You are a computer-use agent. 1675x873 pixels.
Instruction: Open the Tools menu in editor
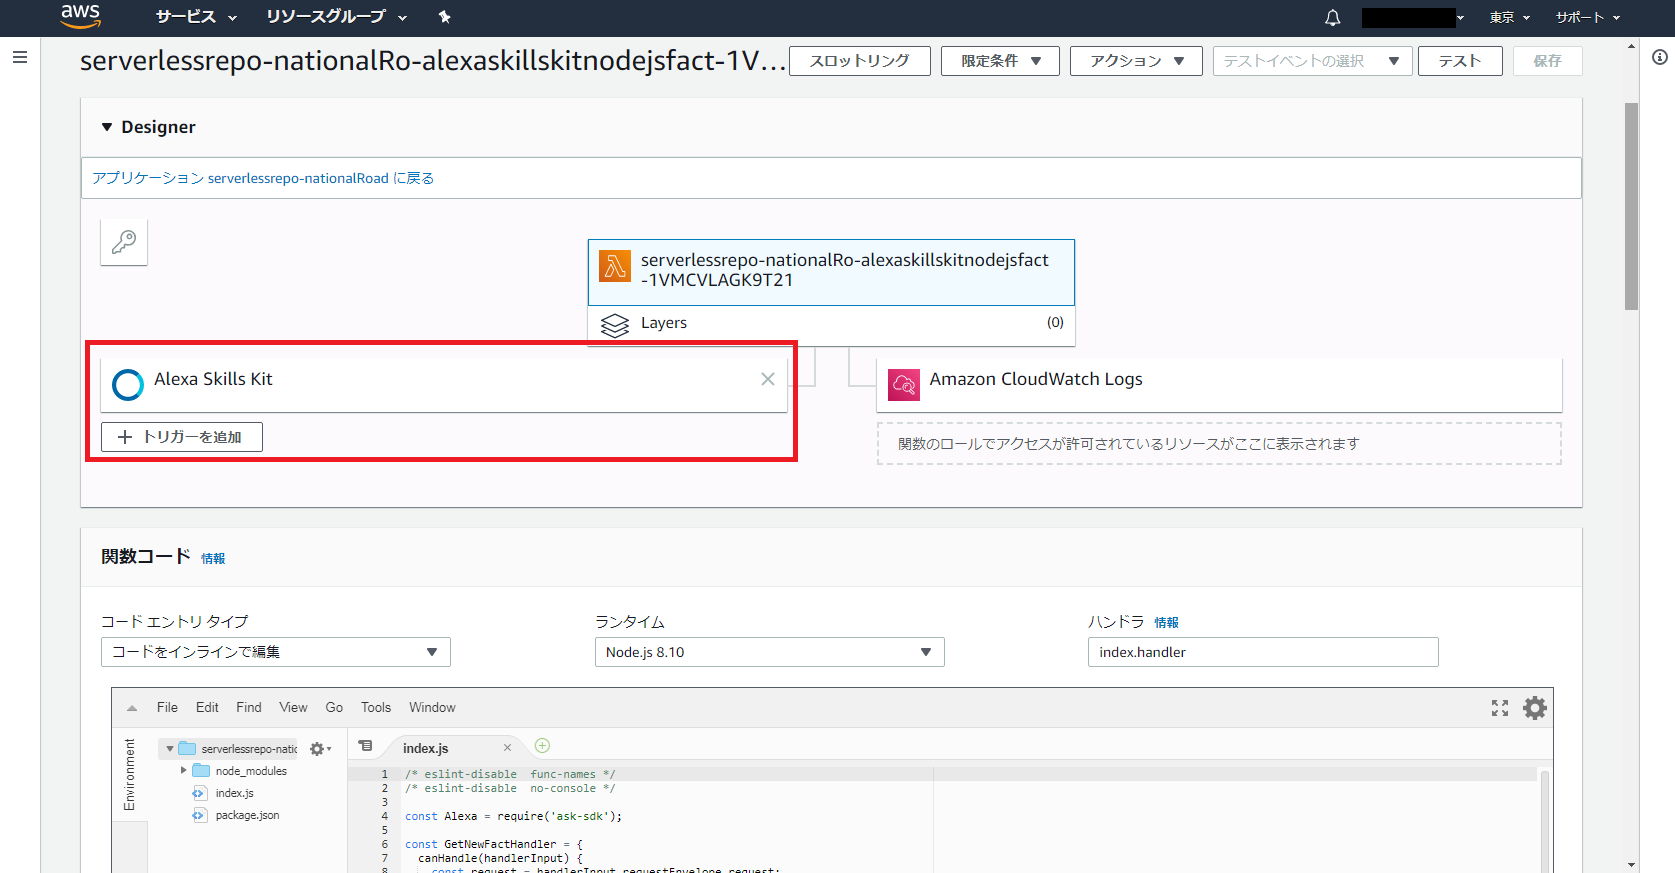click(x=376, y=707)
